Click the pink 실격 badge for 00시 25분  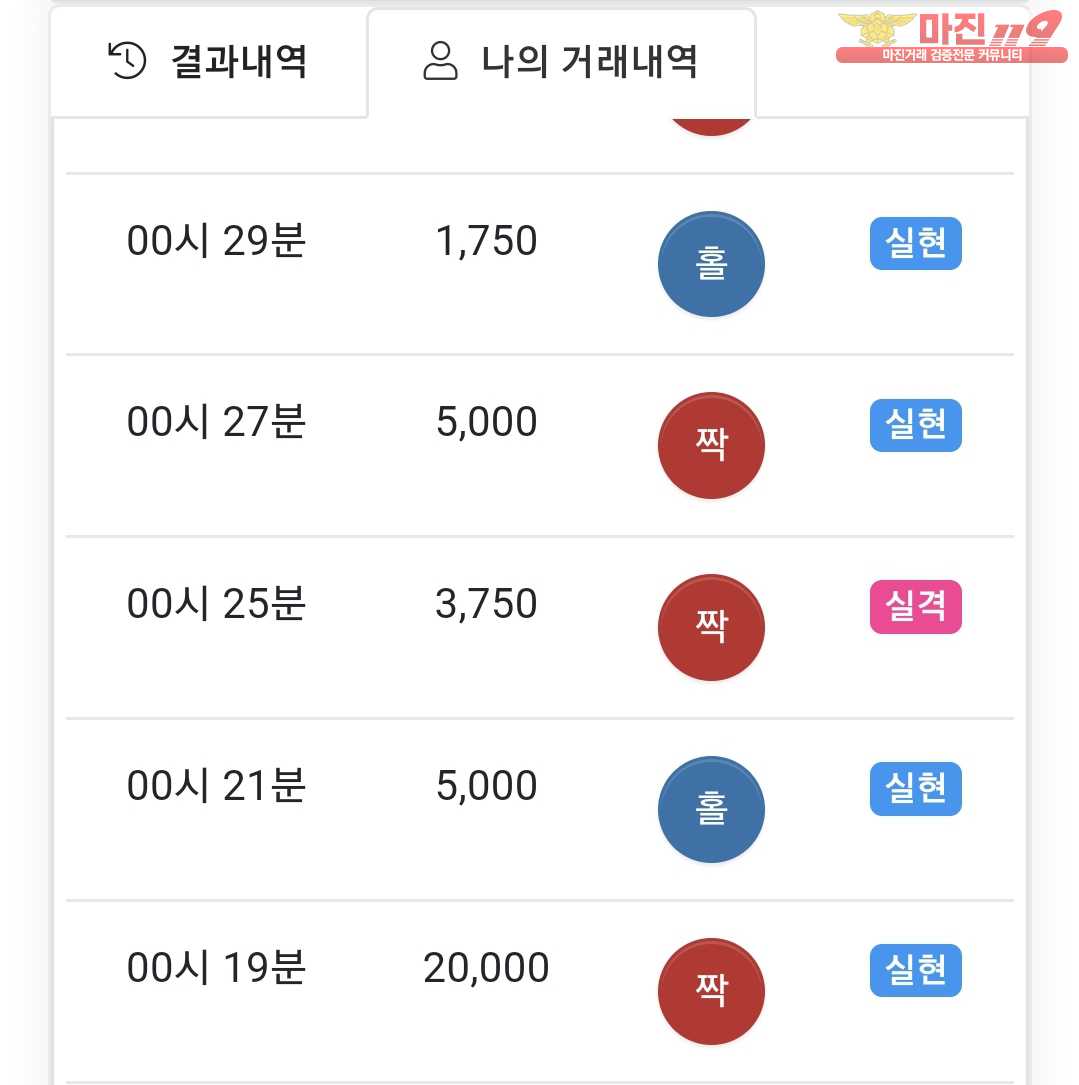coord(915,607)
